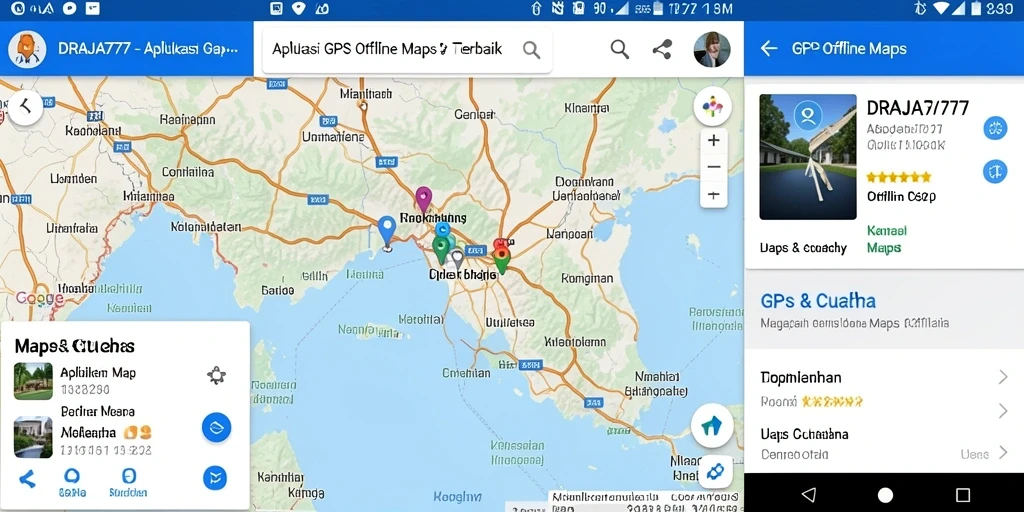The width and height of the screenshot is (1024, 512).
Task: Tap blue round button beside Mehantha row
Action: pos(216,428)
